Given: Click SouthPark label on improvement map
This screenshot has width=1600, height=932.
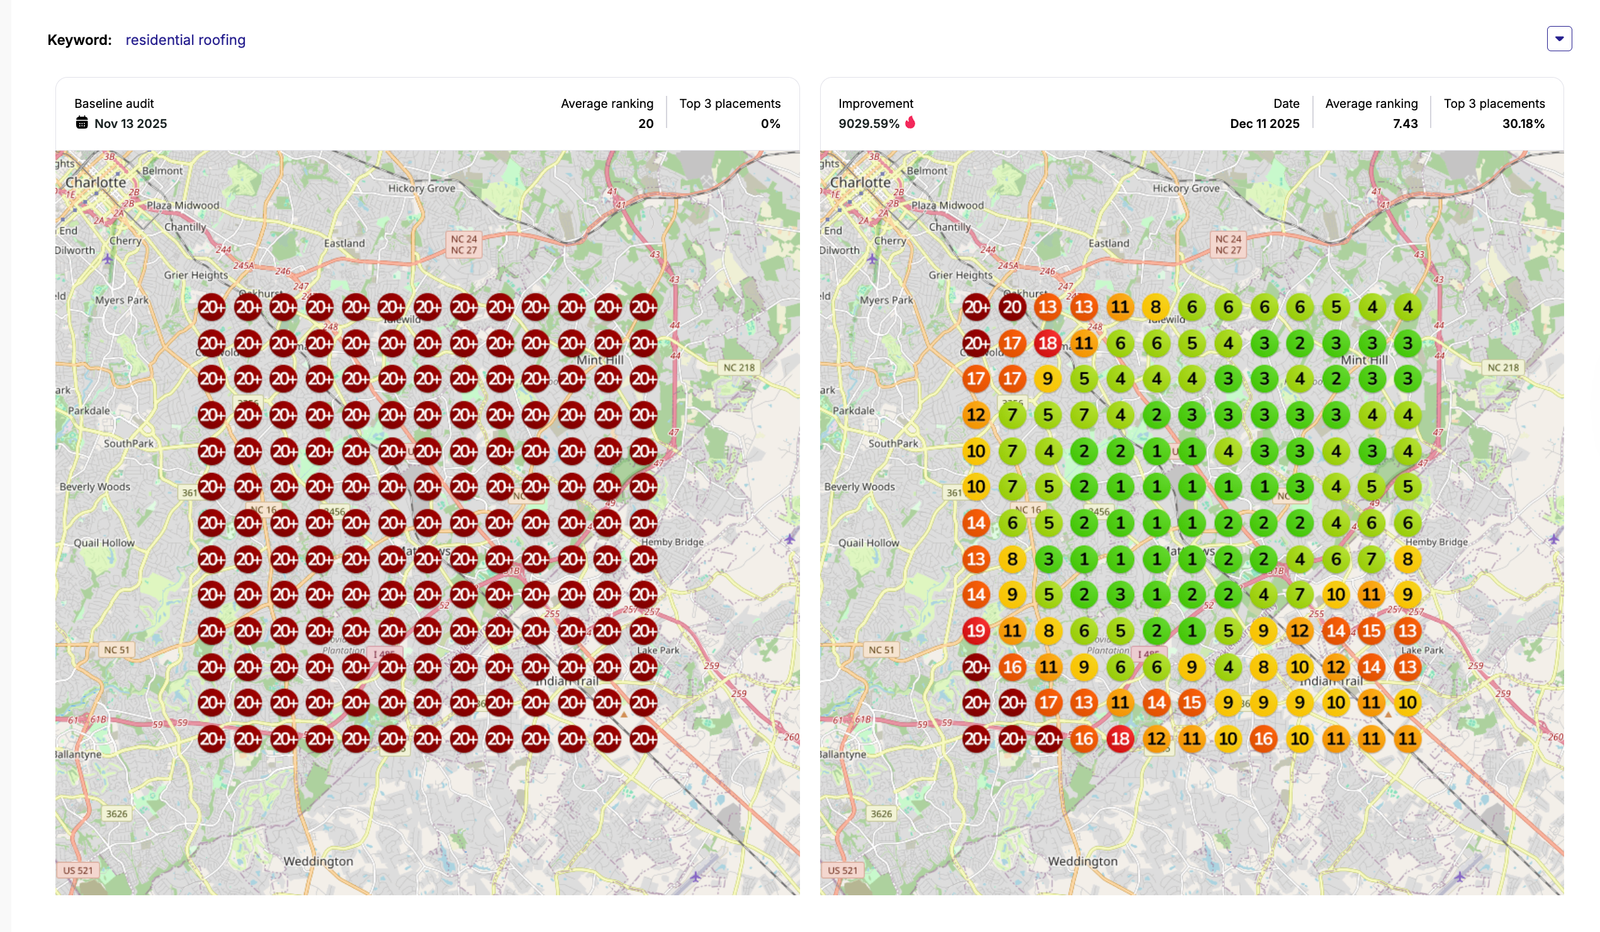Looking at the screenshot, I should [x=893, y=443].
